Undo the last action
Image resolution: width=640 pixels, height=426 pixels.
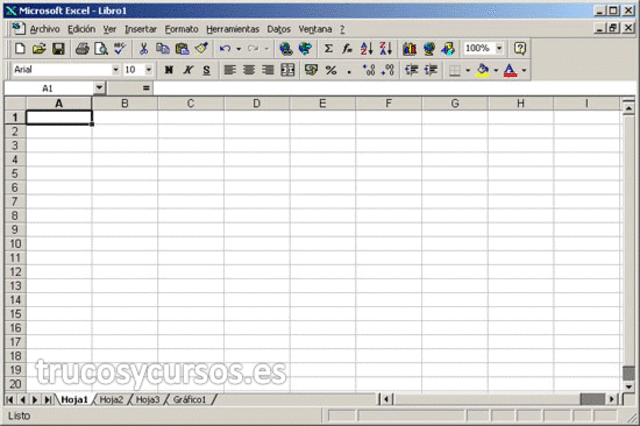[x=225, y=49]
